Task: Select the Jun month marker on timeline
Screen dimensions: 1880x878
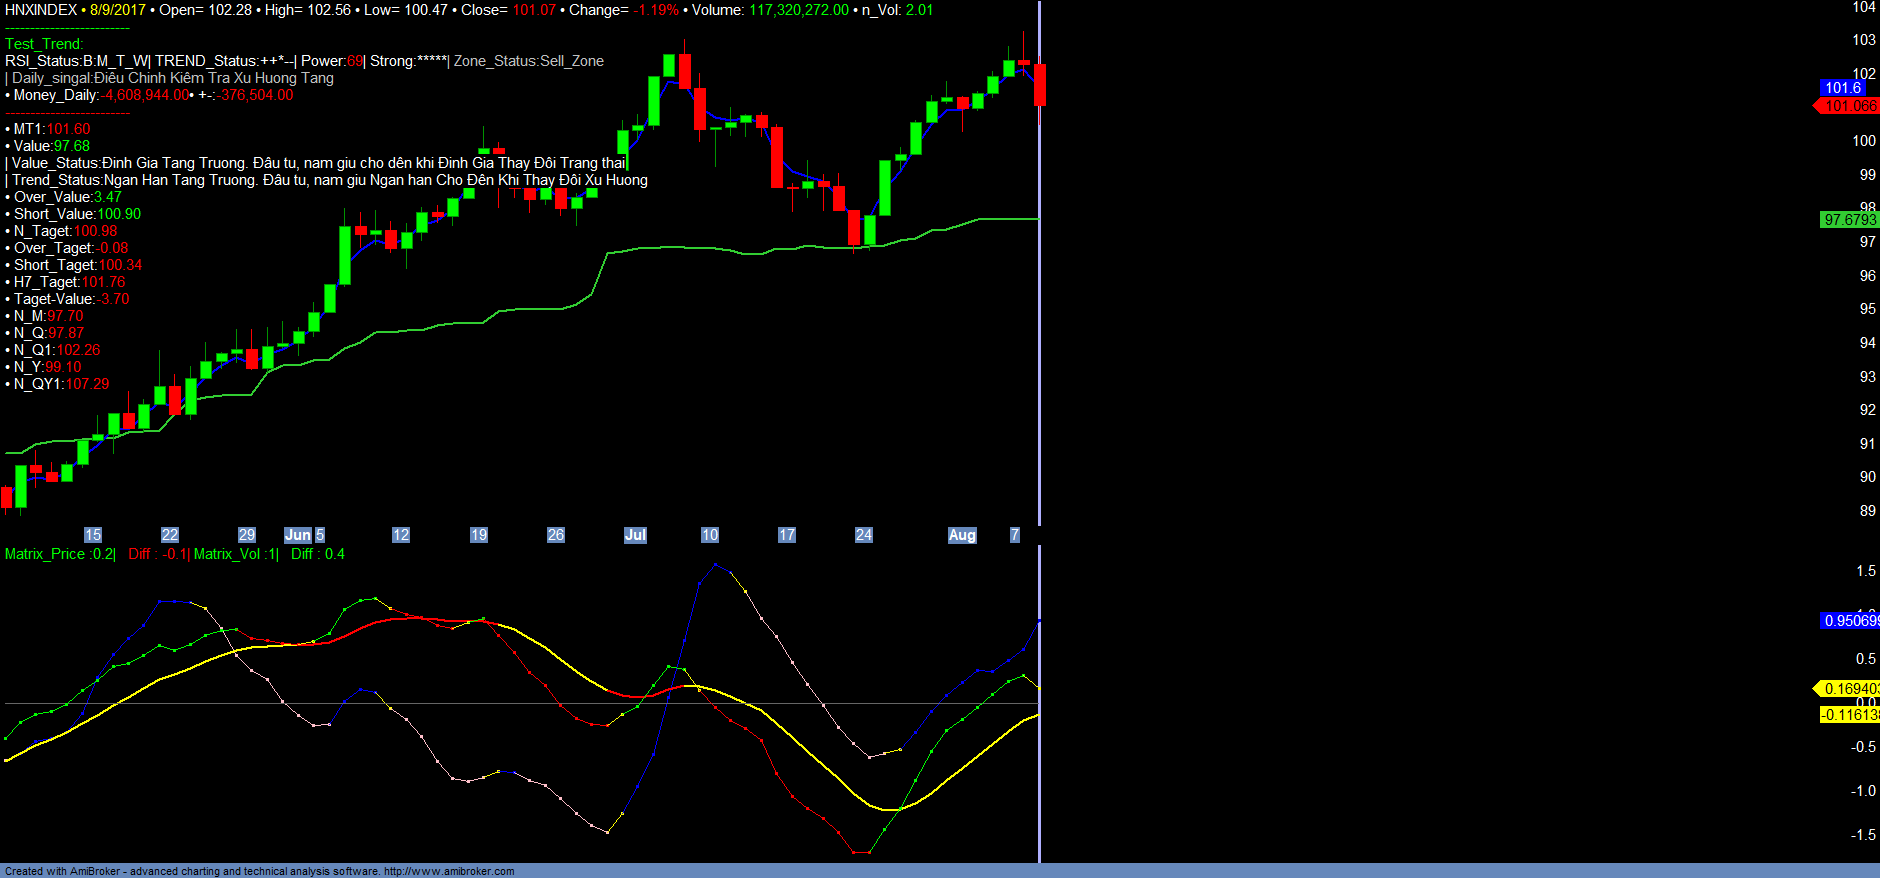Action: (297, 535)
